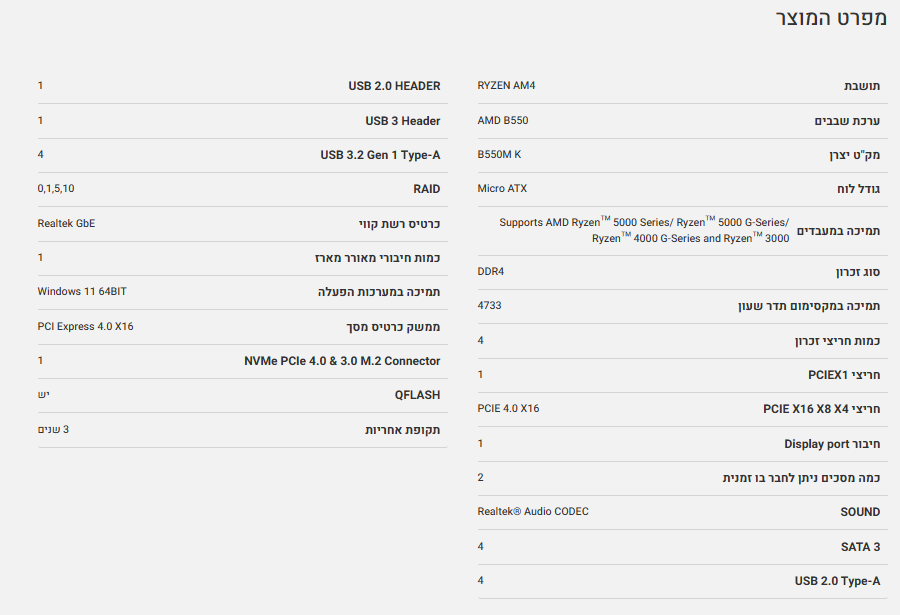This screenshot has width=900, height=615.
Task: Select the "RYZEN AM4" socket value
Action: (x=506, y=85)
